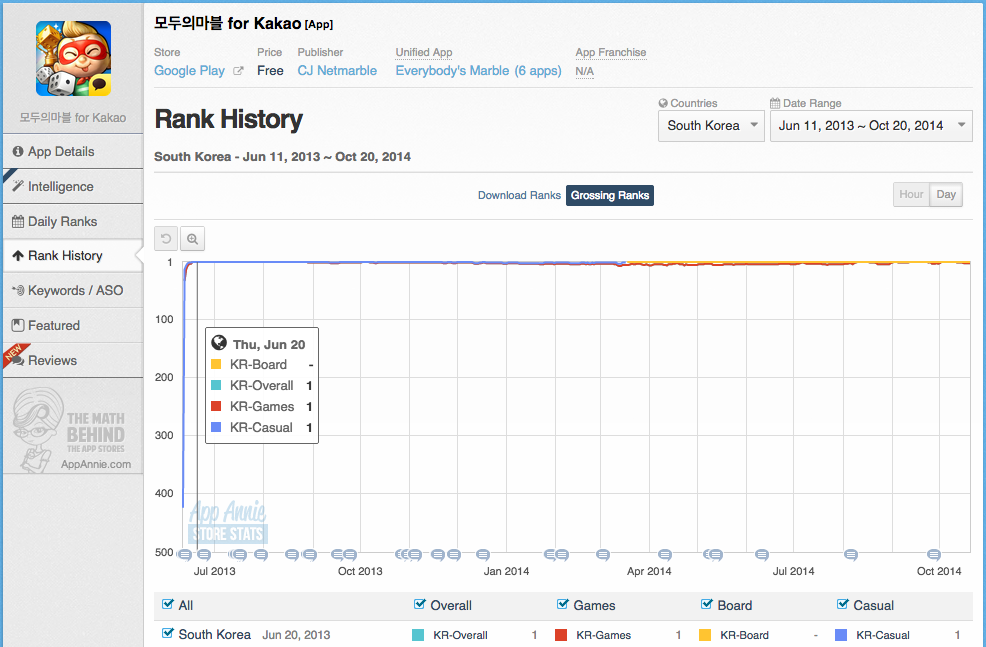Click the Reviews speech bubble icon
Screen dimensions: 986x647
18,360
